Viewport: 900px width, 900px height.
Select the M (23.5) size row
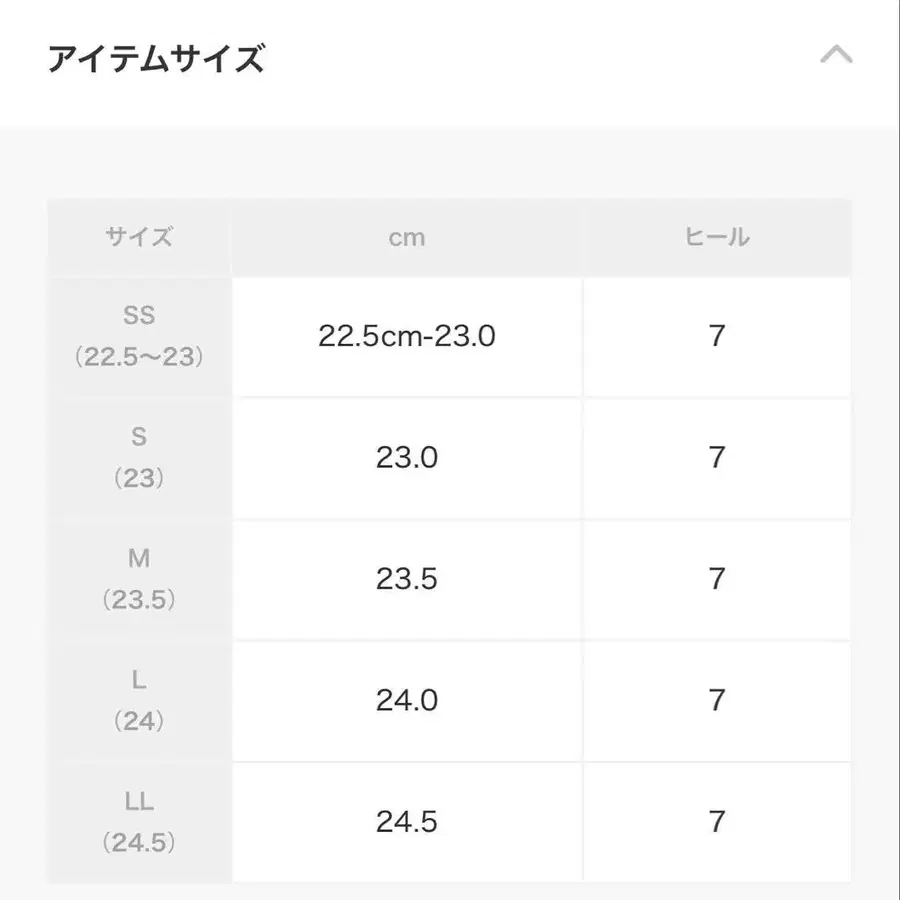(139, 579)
